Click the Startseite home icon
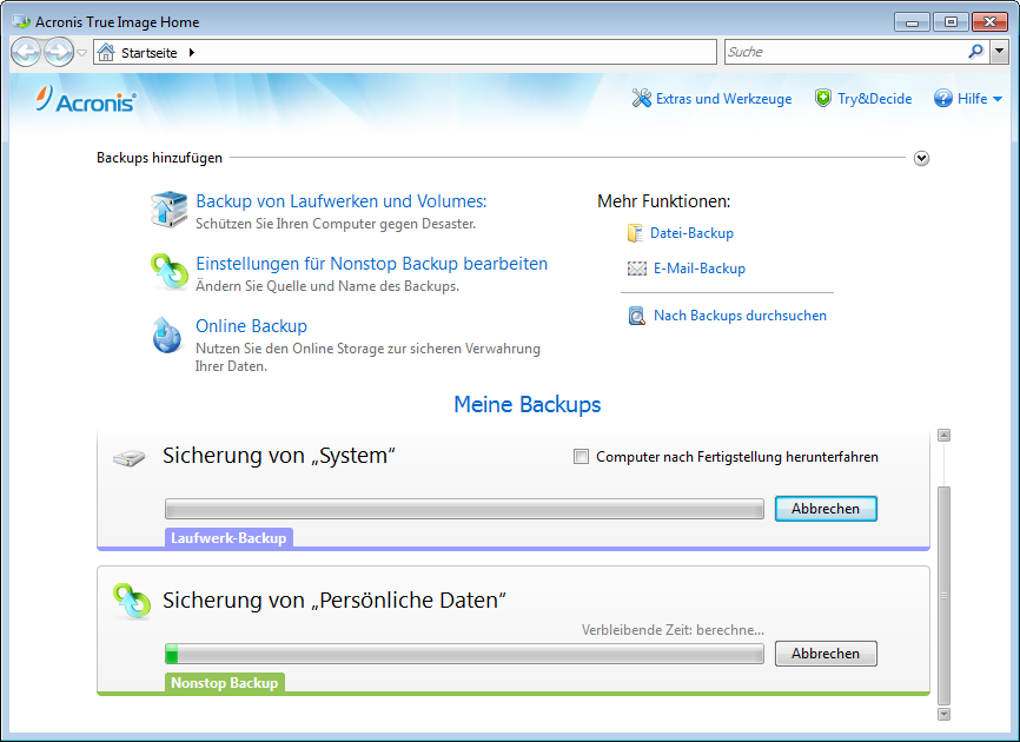 point(106,52)
